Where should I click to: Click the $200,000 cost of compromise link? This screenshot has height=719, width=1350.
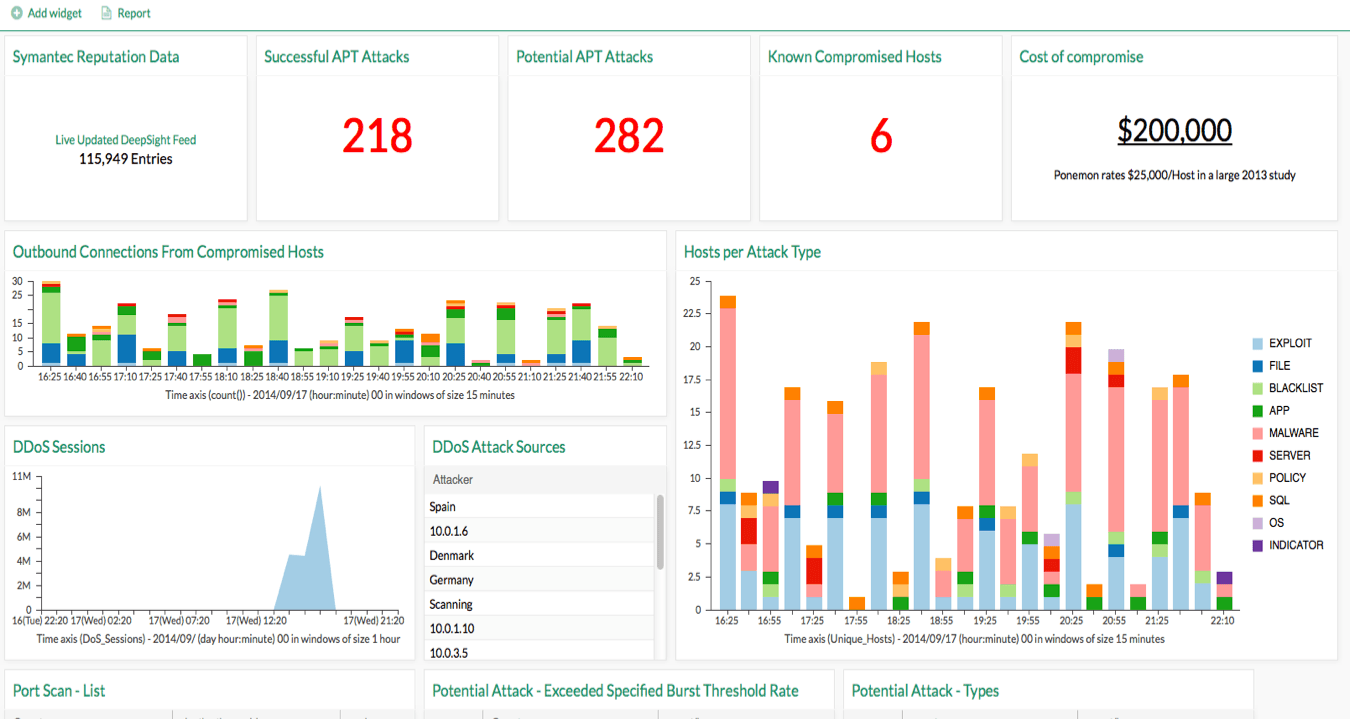click(1174, 131)
